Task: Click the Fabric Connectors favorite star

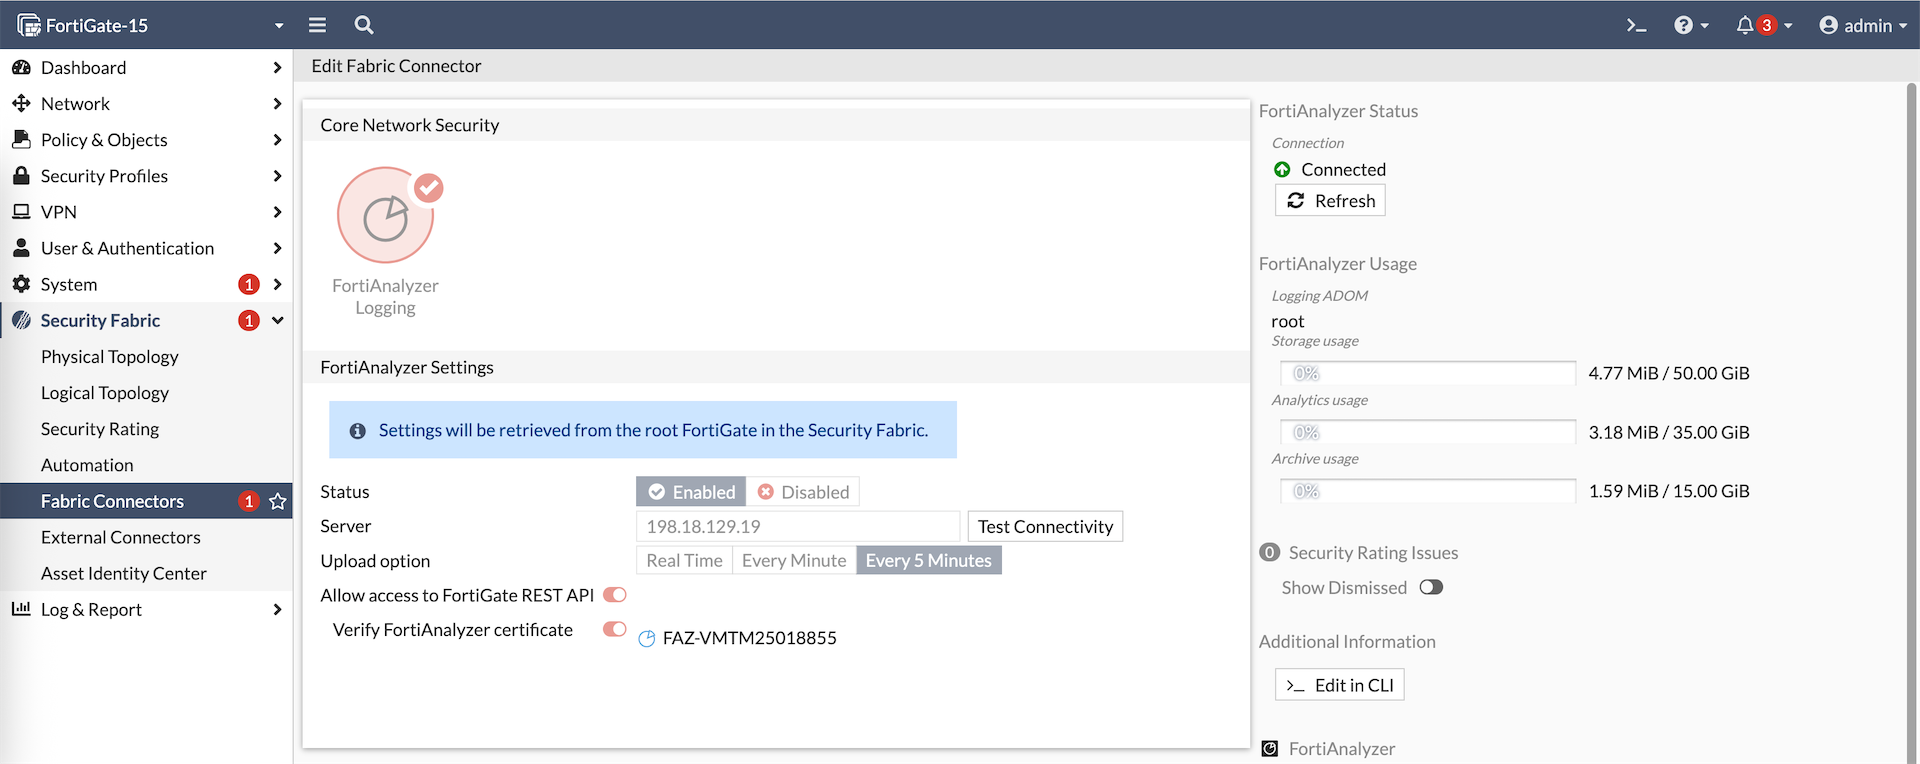Action: click(x=278, y=501)
